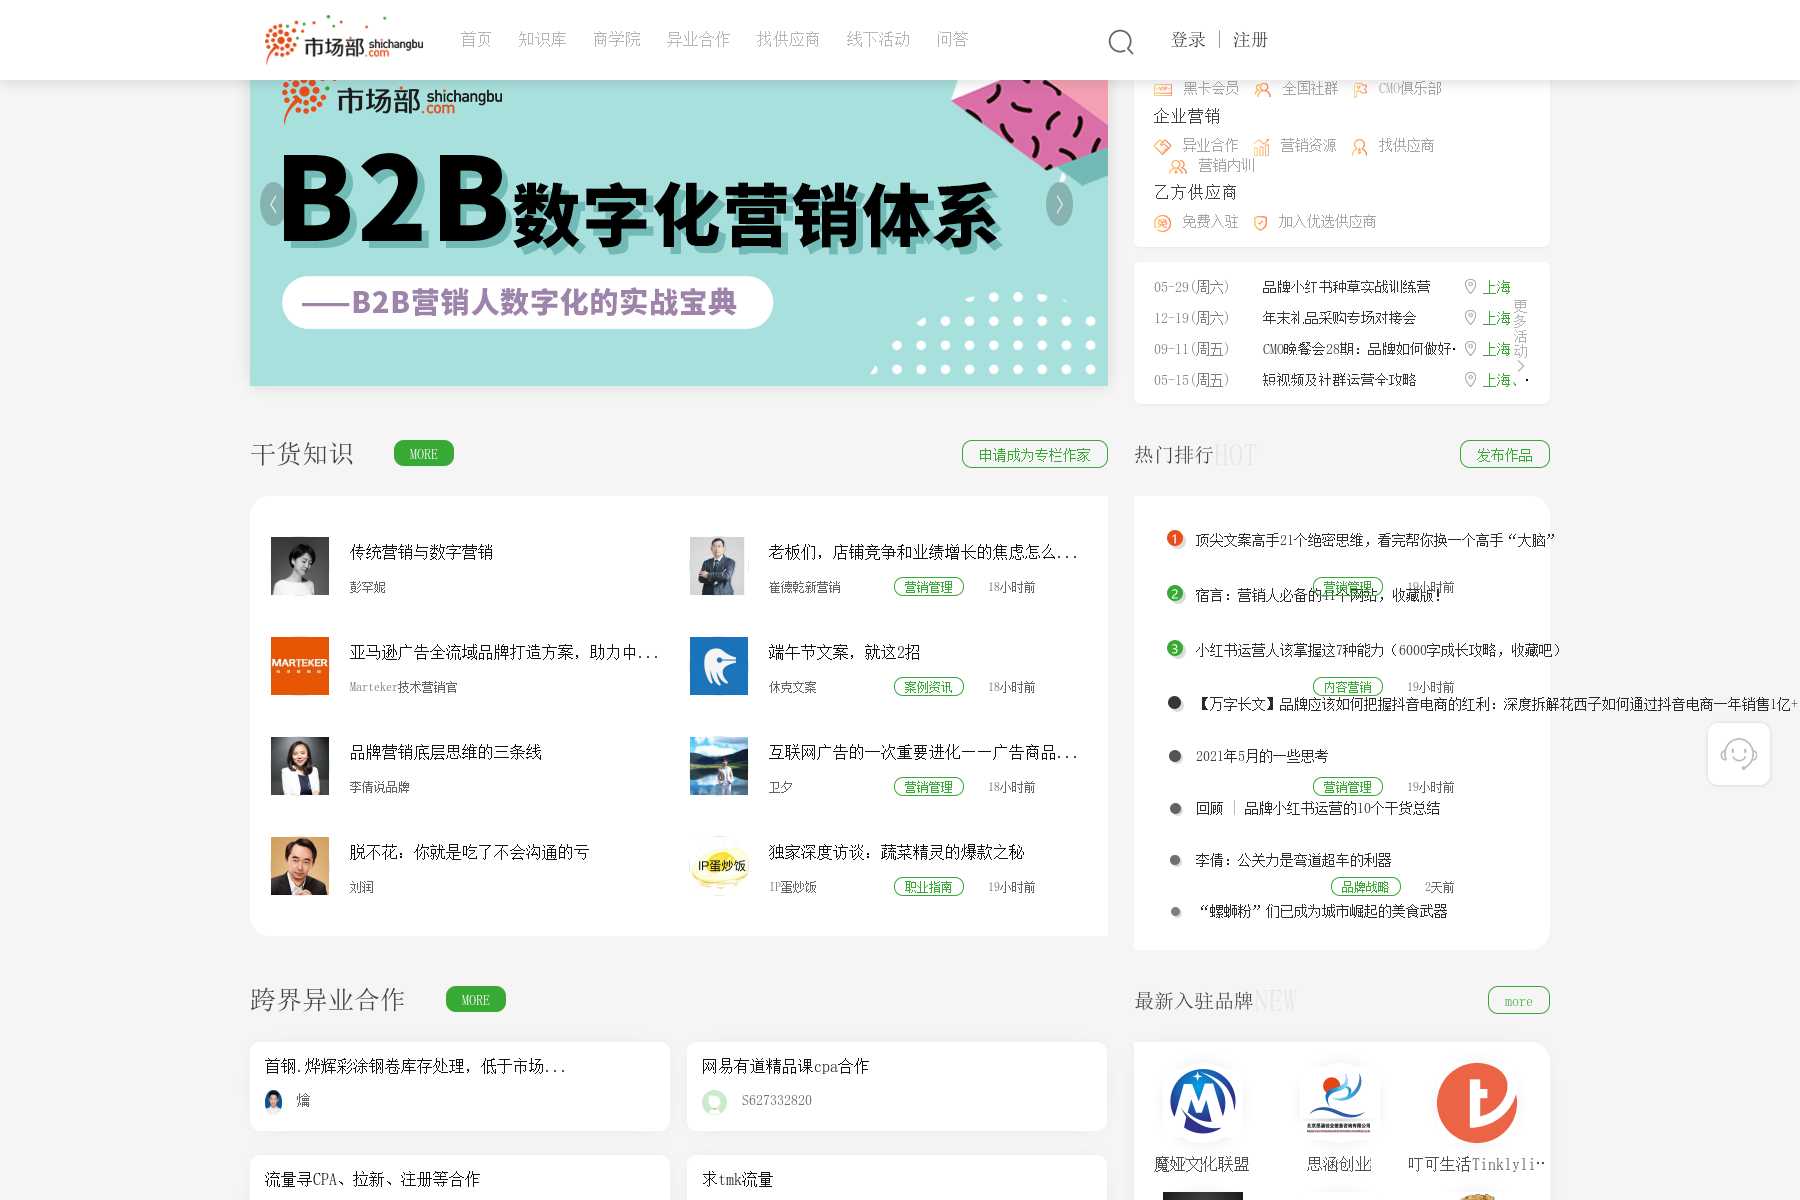Click 案例资讯 tag on 休克文案 article

pos(929,687)
